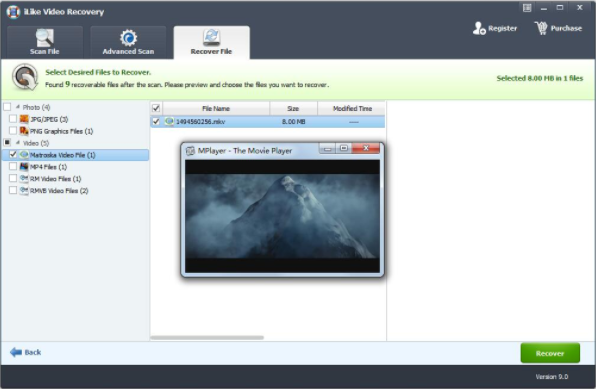Click the JPG/JPEG file type icon
The image size is (596, 389).
(24, 119)
